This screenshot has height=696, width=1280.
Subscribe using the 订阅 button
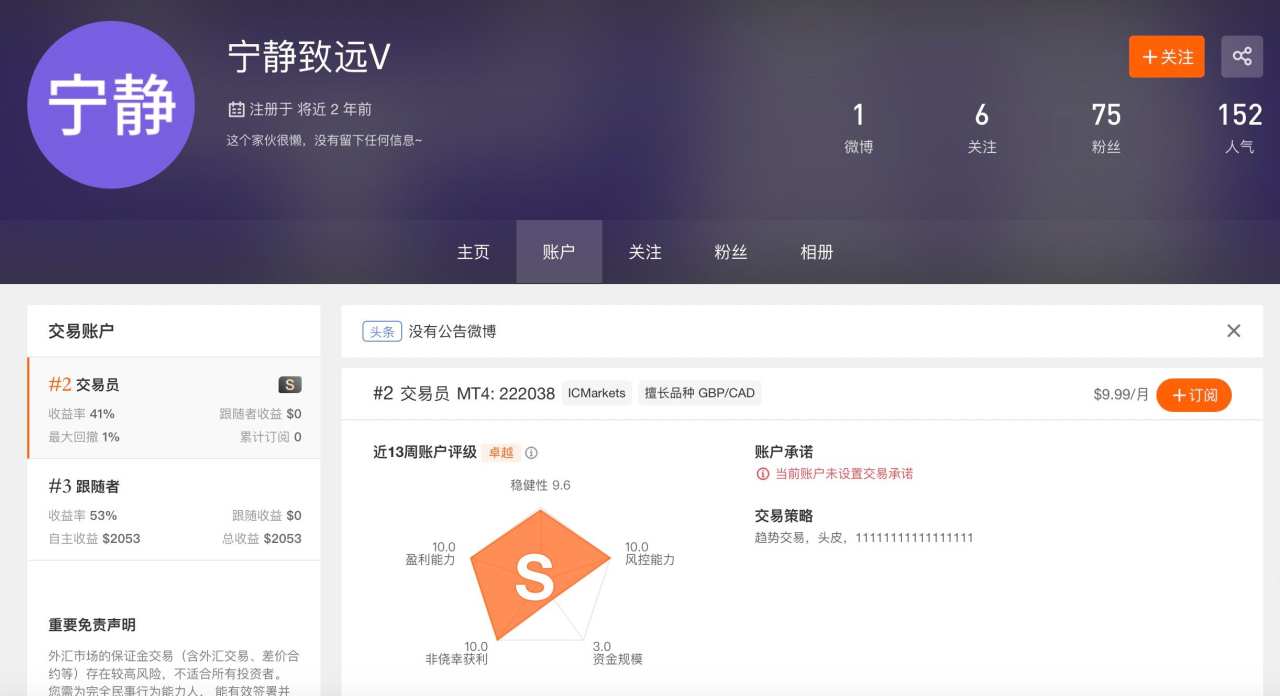click(x=1194, y=395)
